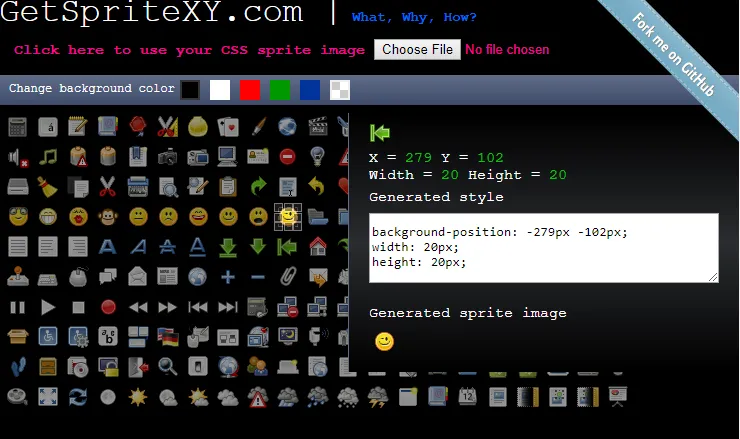Click the calendar 12 sprite icon
The width and height of the screenshot is (740, 439).
468,396
